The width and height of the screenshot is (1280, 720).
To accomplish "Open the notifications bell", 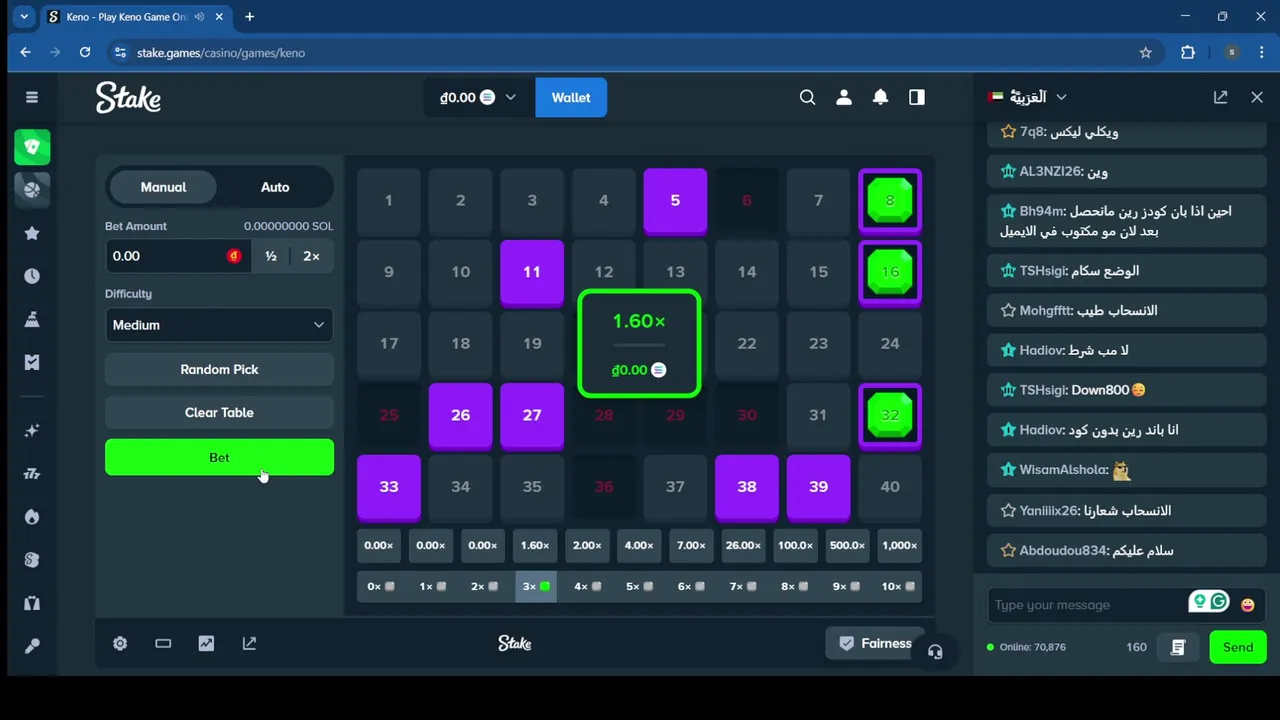I will pos(880,97).
